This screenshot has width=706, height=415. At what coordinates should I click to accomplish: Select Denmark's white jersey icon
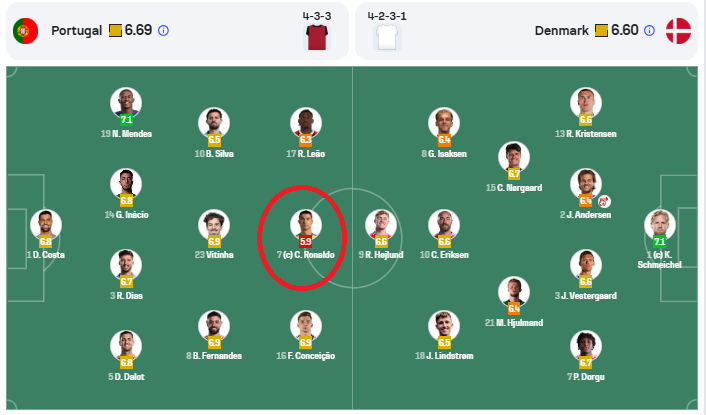387,37
